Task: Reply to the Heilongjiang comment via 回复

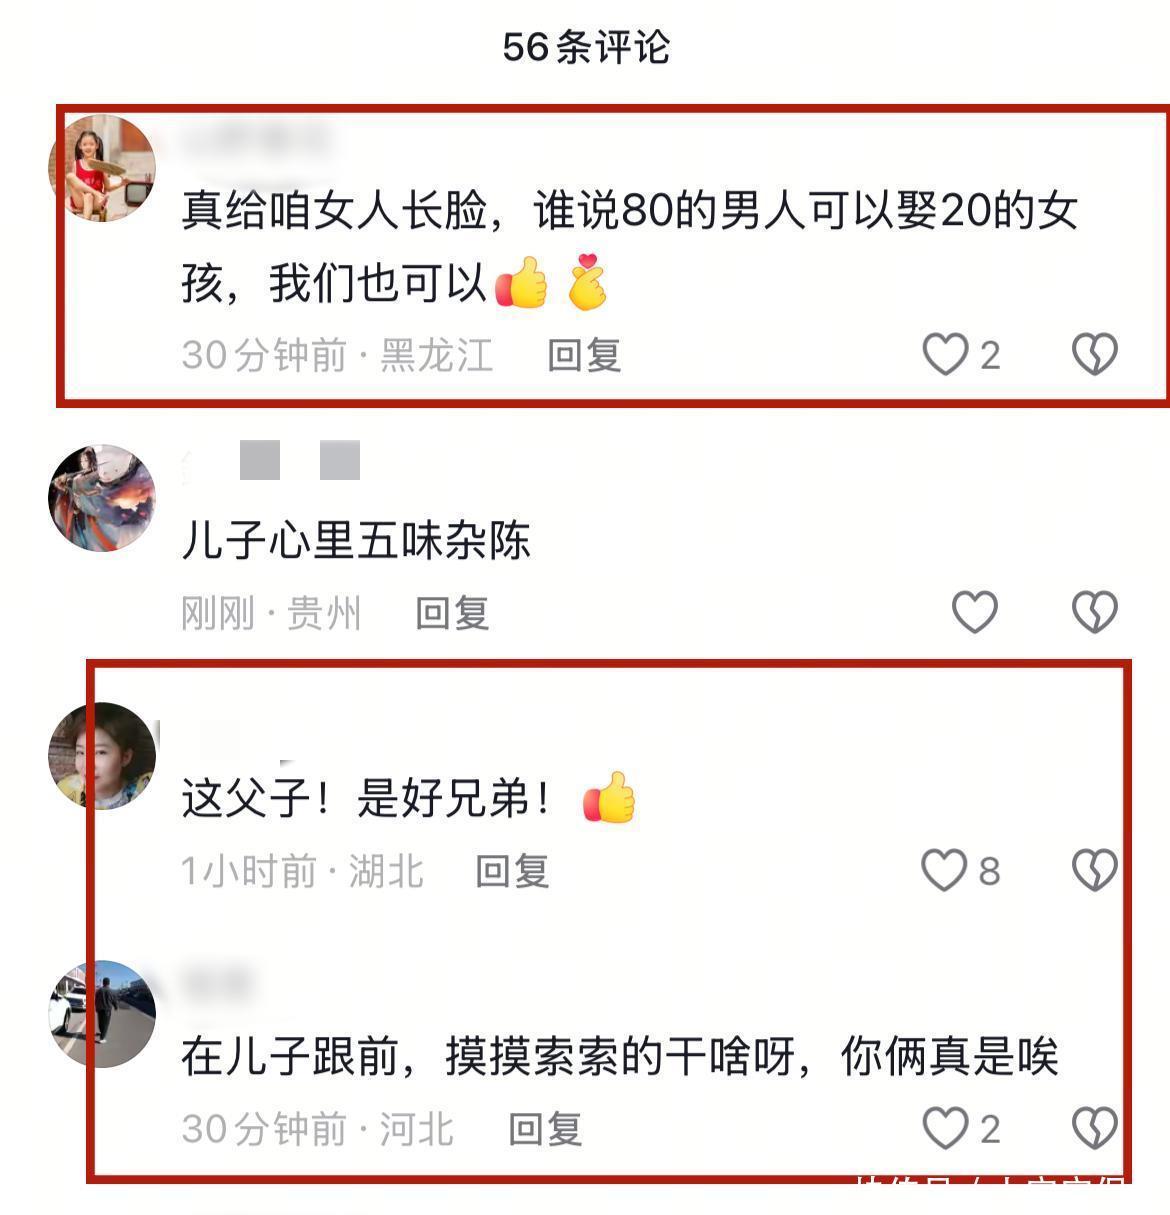Action: (584, 355)
